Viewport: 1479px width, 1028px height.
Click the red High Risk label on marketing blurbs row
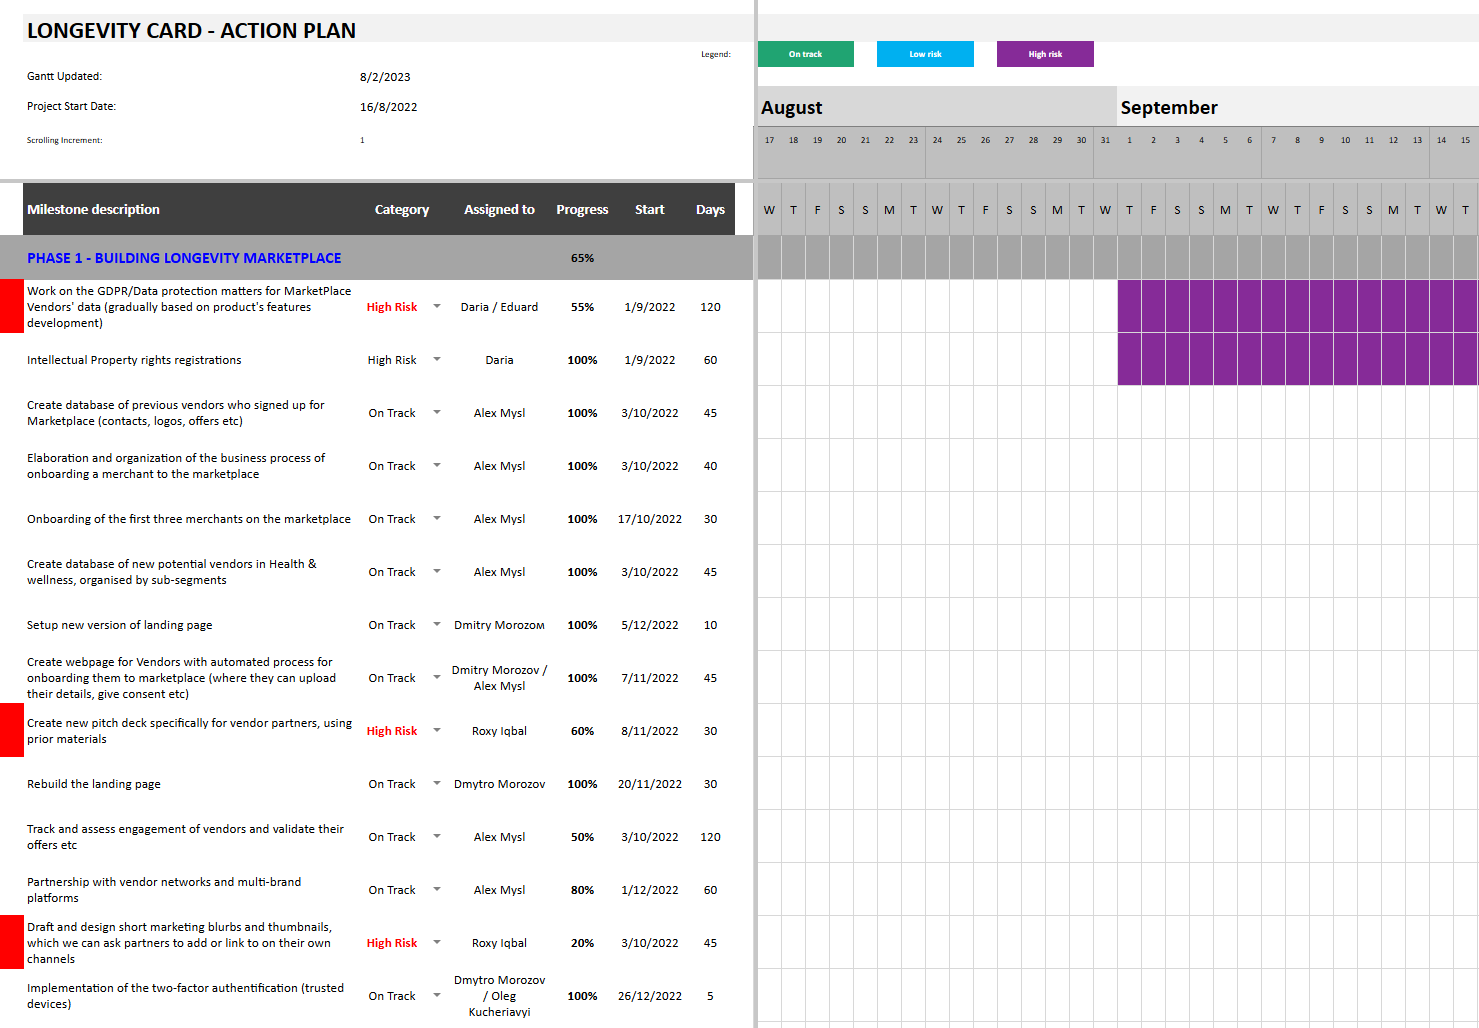click(392, 943)
